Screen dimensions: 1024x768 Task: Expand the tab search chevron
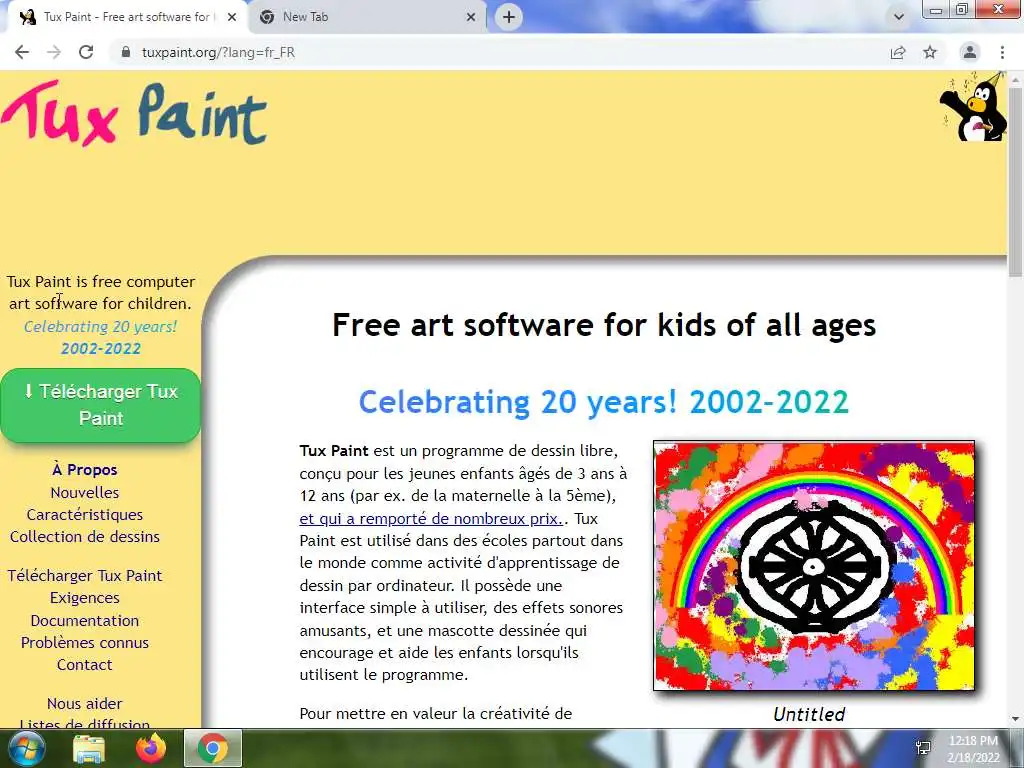(x=899, y=17)
